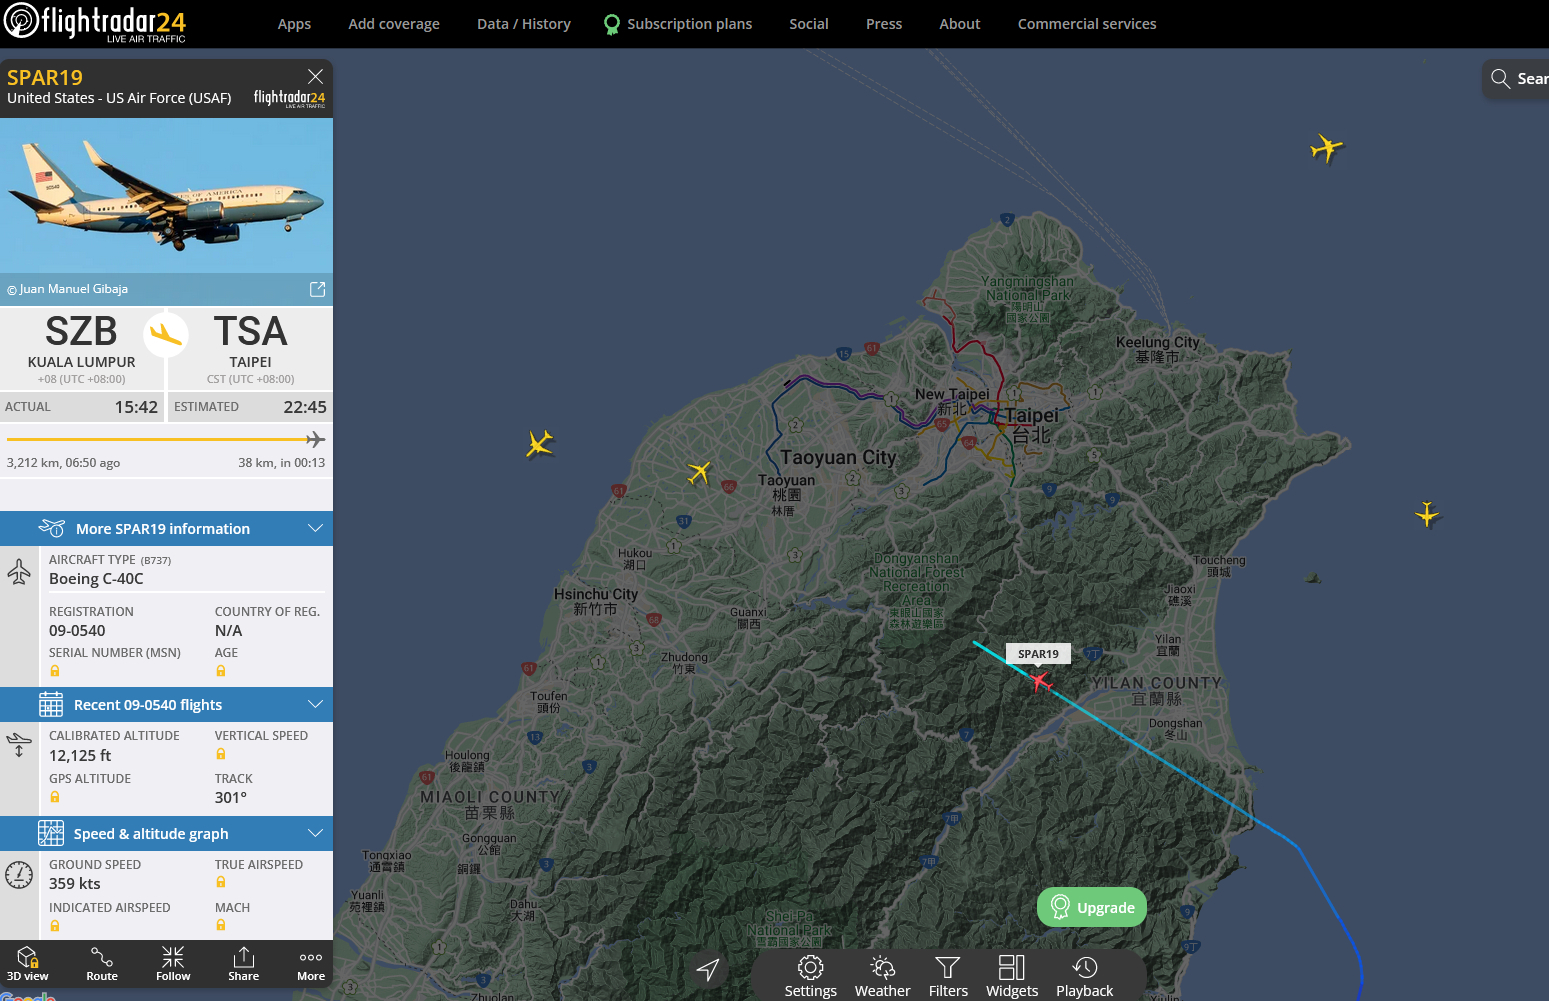Image resolution: width=1549 pixels, height=1001 pixels.
Task: Open the Weather layer options
Action: (x=882, y=977)
